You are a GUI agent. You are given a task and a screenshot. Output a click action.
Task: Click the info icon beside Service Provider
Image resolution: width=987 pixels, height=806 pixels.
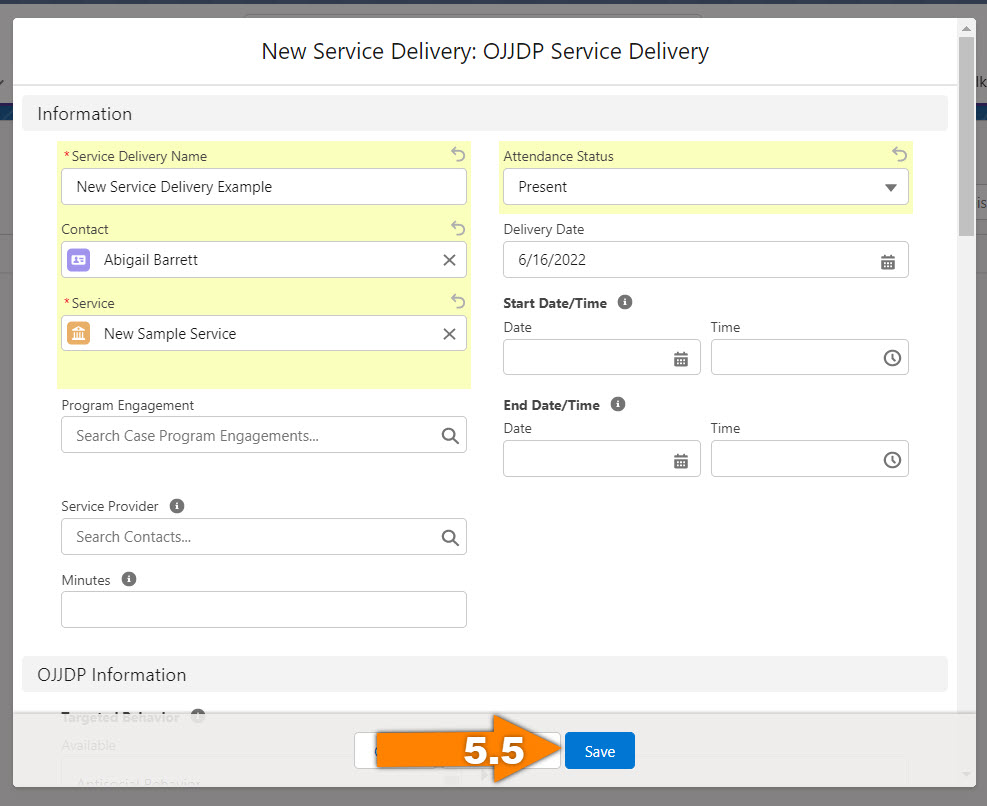point(177,505)
